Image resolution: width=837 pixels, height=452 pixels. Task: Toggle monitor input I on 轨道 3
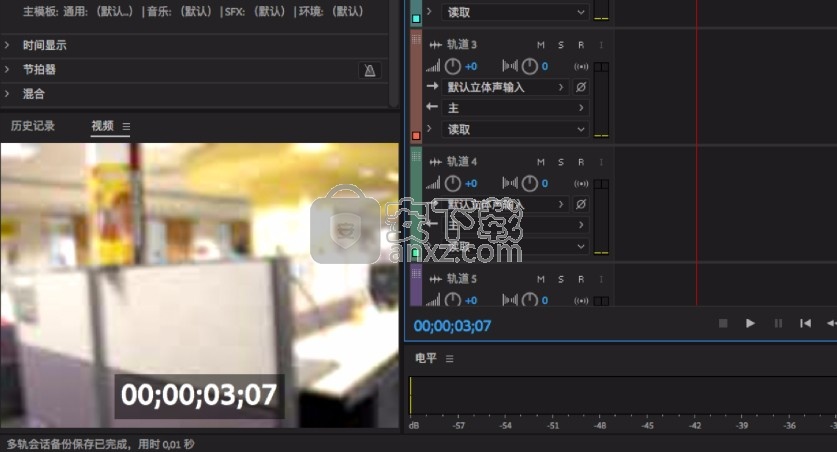601,45
